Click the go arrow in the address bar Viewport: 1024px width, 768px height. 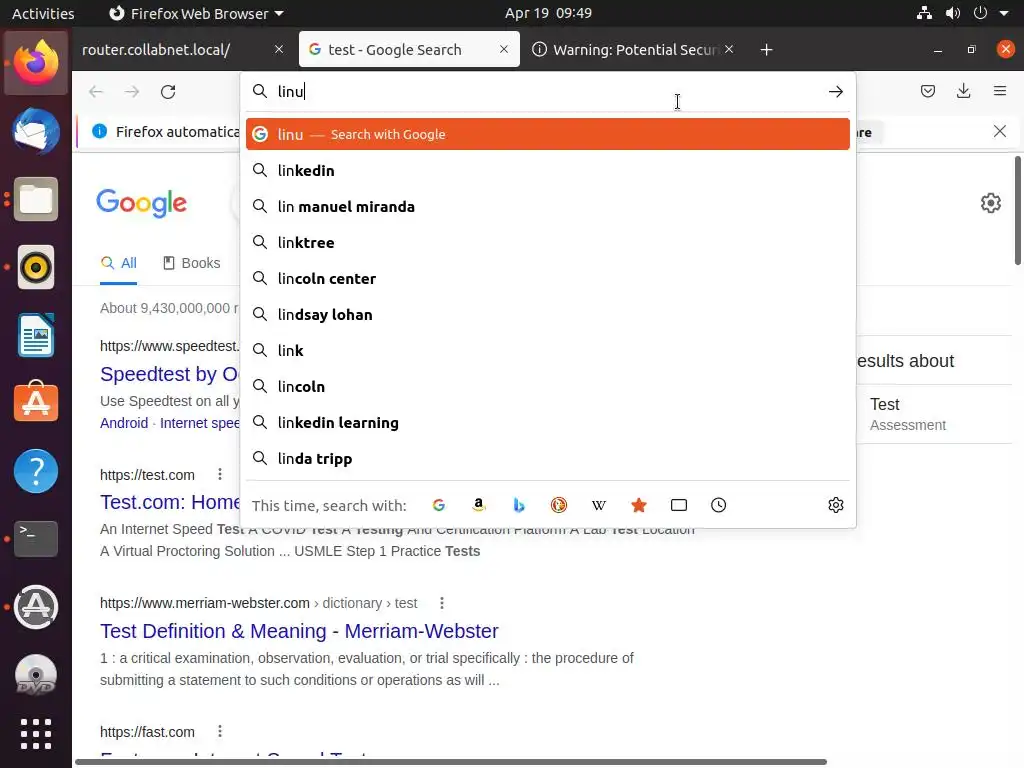[x=836, y=91]
